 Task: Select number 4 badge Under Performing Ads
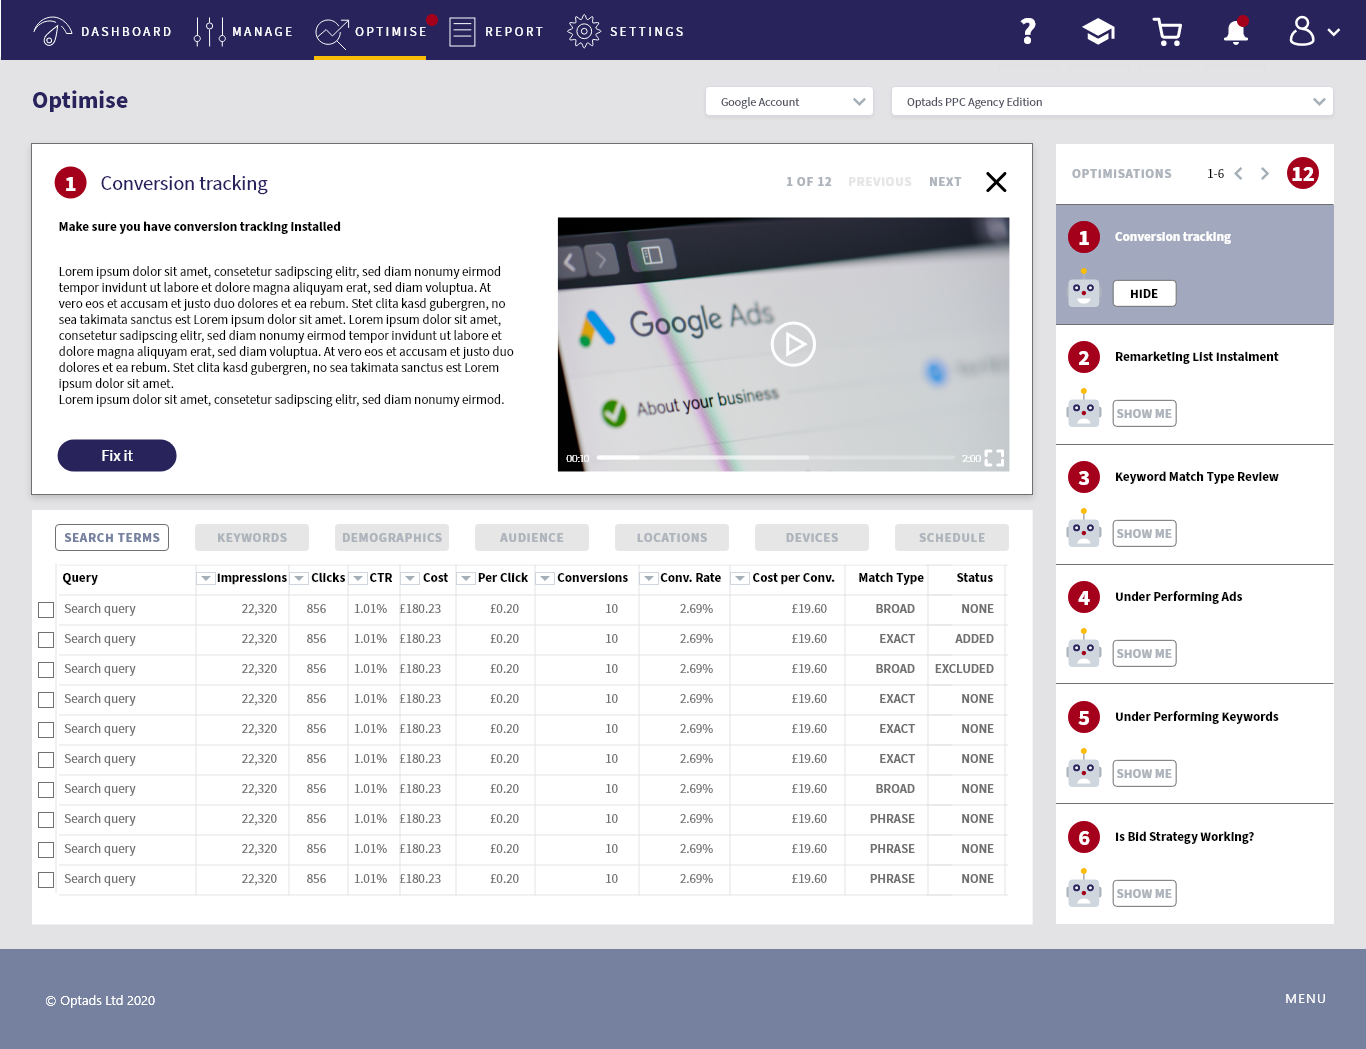[x=1084, y=597]
